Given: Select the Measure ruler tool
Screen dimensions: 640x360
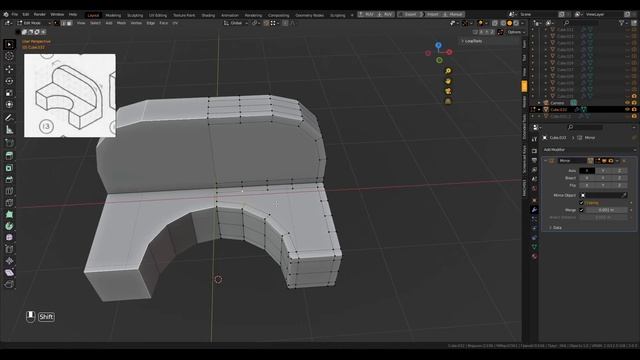Looking at the screenshot, I should [9, 130].
